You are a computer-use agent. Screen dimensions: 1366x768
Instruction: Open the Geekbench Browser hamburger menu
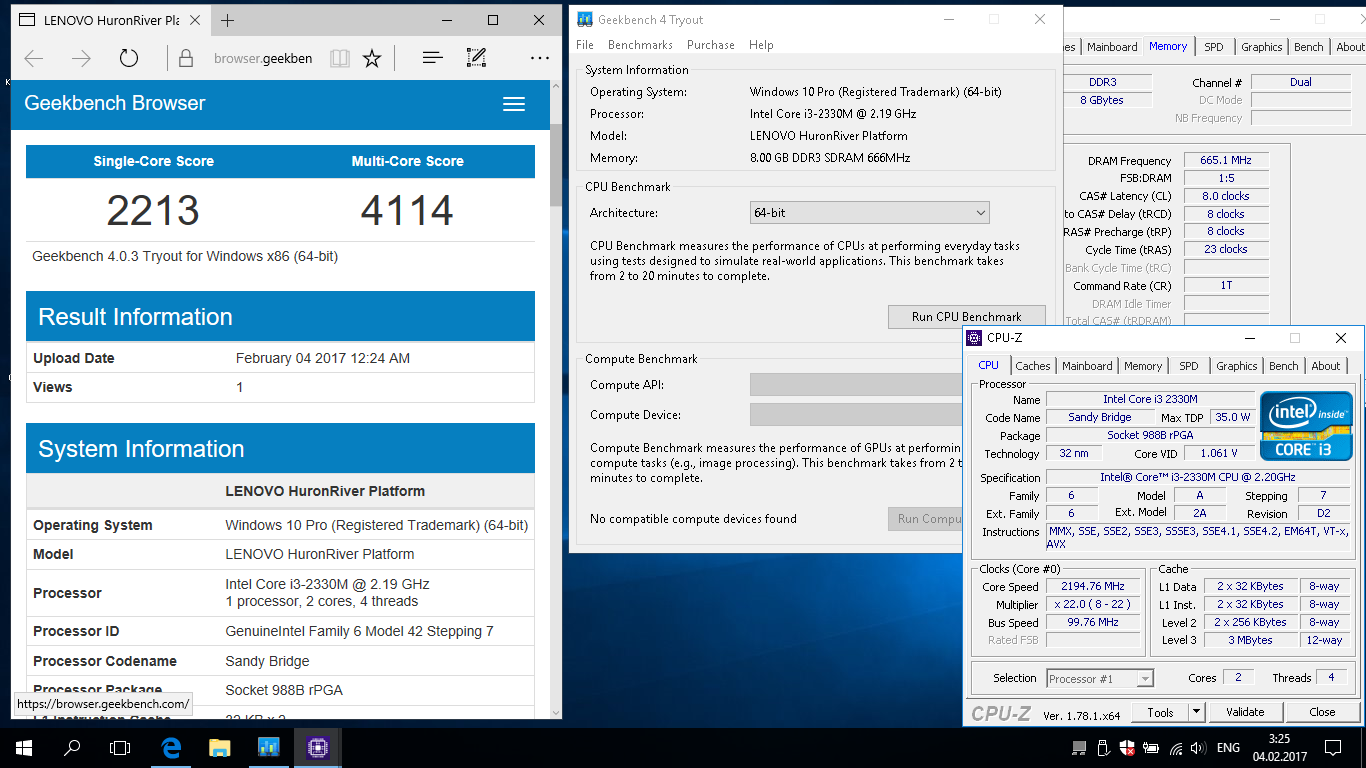[x=514, y=104]
